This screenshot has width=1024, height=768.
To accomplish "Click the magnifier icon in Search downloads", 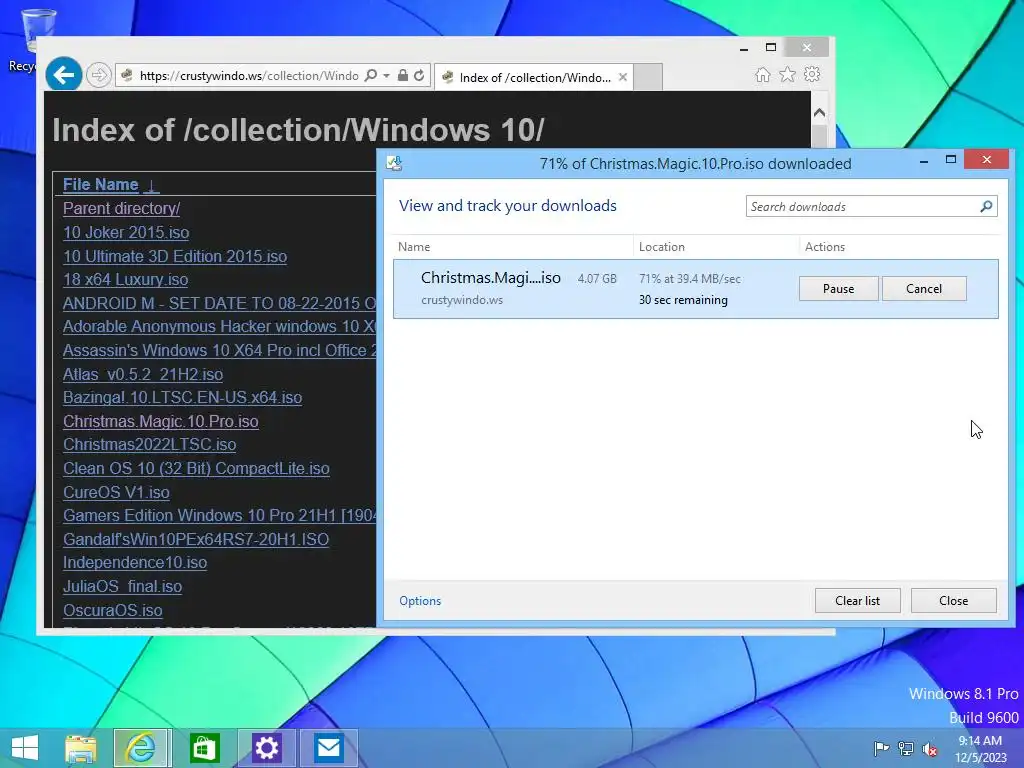I will pos(987,206).
